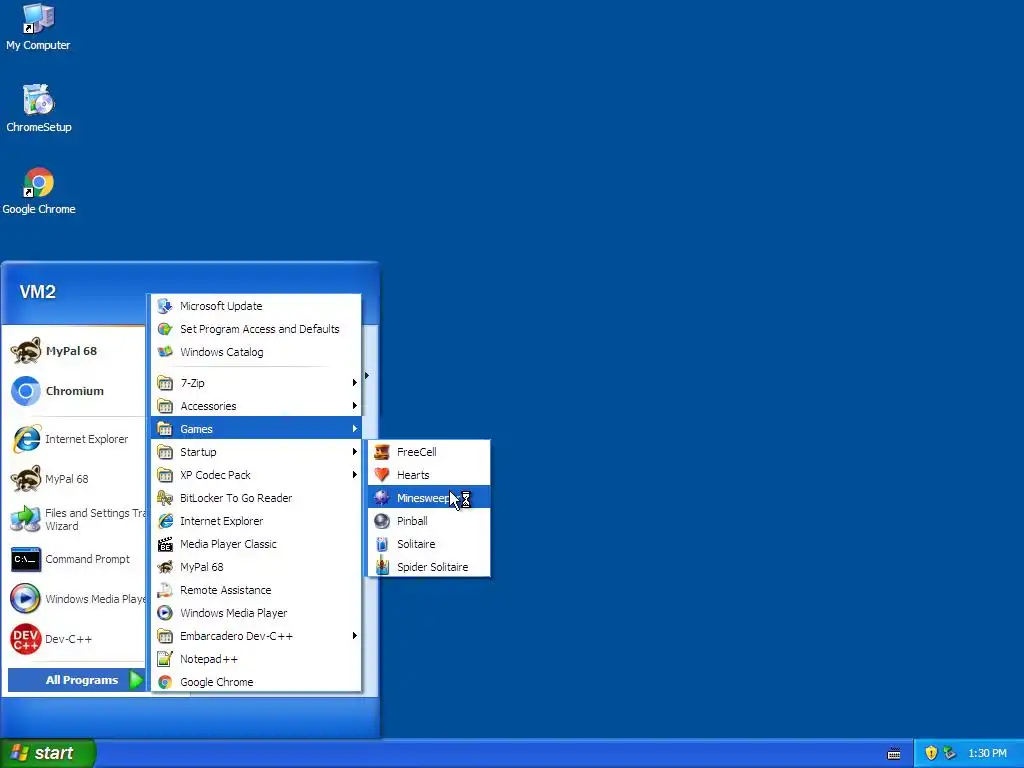
Task: Start the Pinball game
Action: [x=429, y=520]
